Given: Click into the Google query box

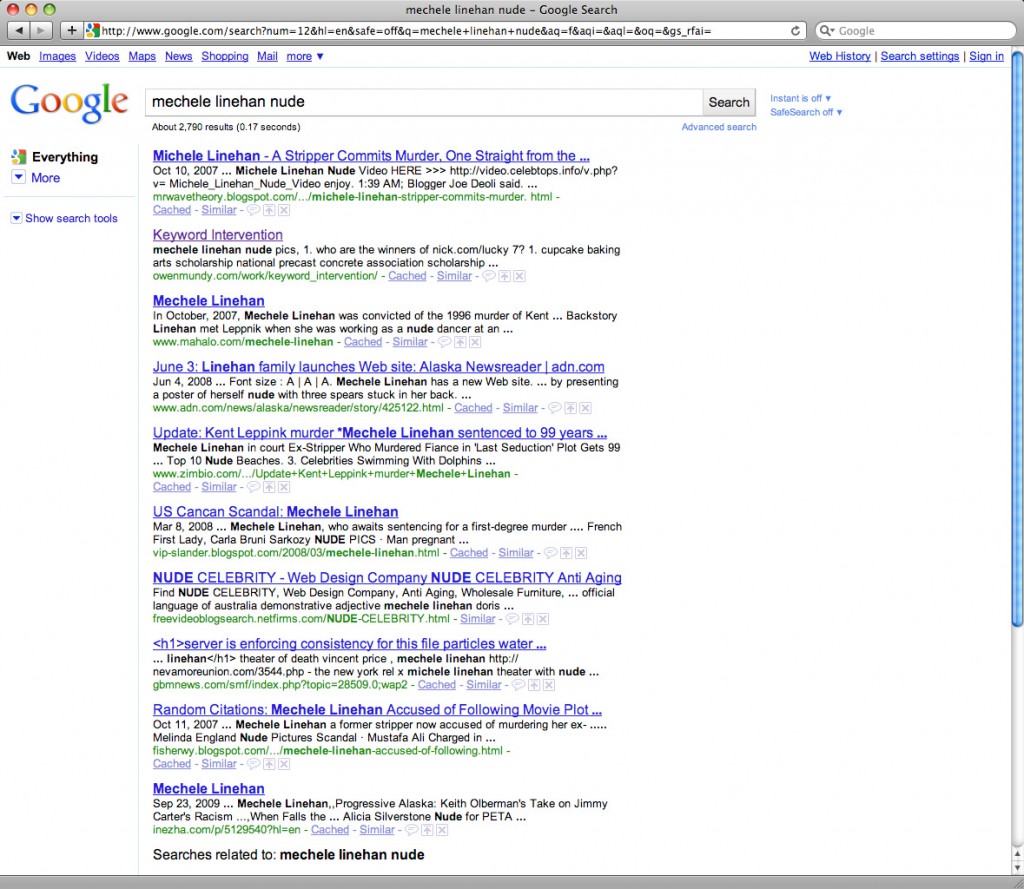Looking at the screenshot, I should point(424,103).
